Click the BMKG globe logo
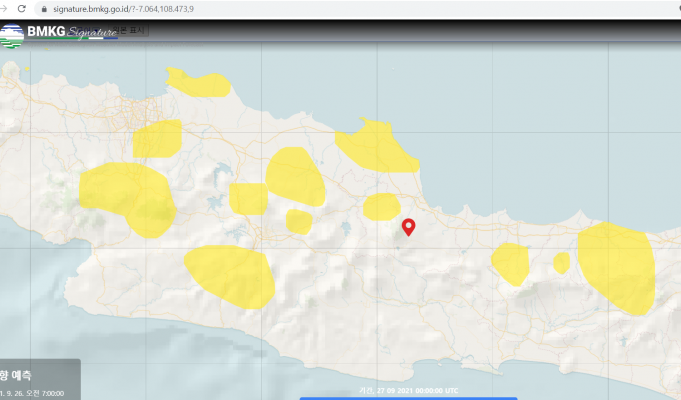This screenshot has width=681, height=400. point(12,34)
